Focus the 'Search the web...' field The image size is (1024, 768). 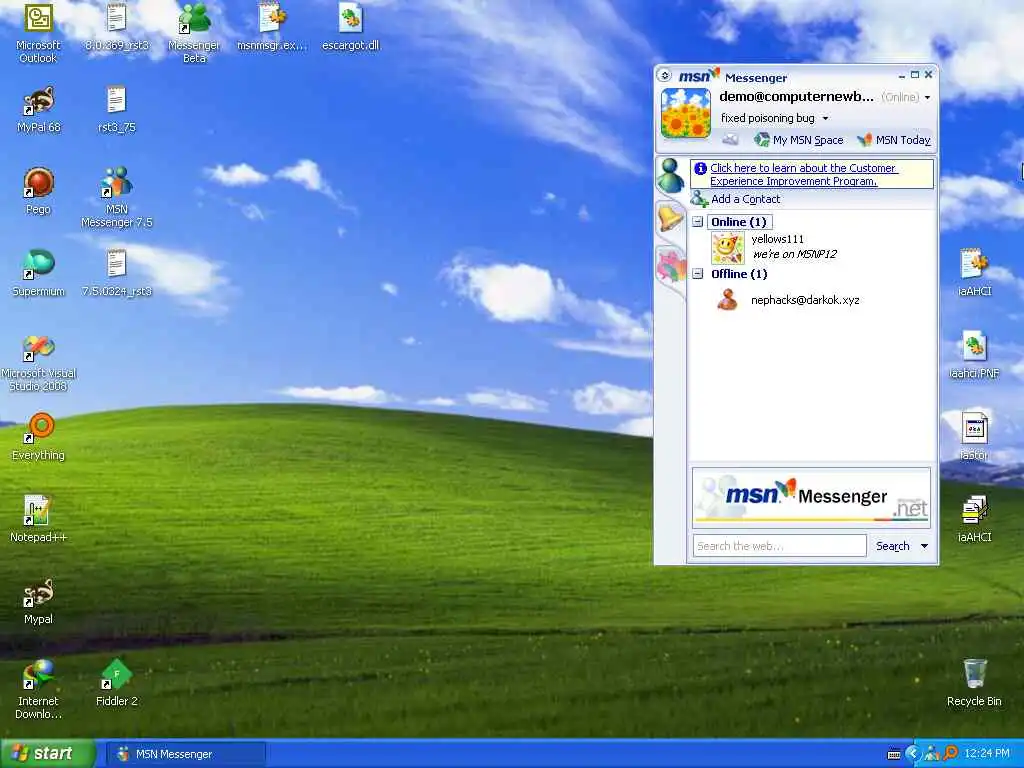(x=780, y=546)
